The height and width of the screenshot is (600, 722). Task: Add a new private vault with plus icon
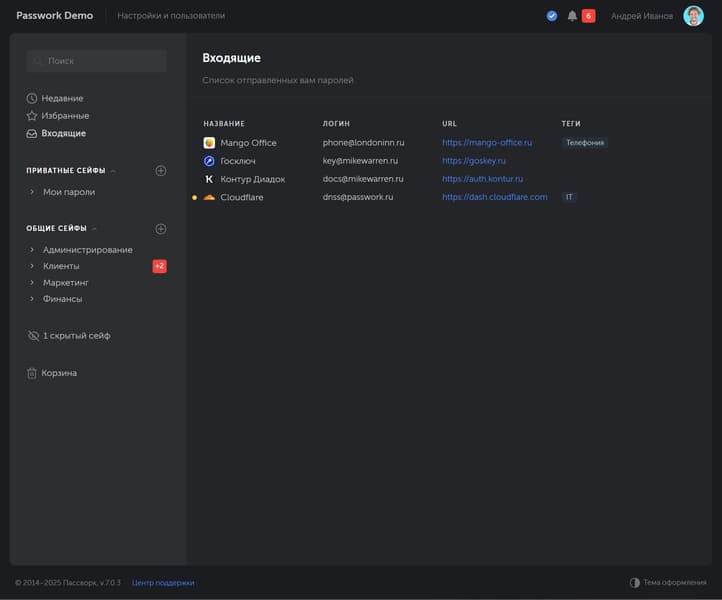[161, 171]
